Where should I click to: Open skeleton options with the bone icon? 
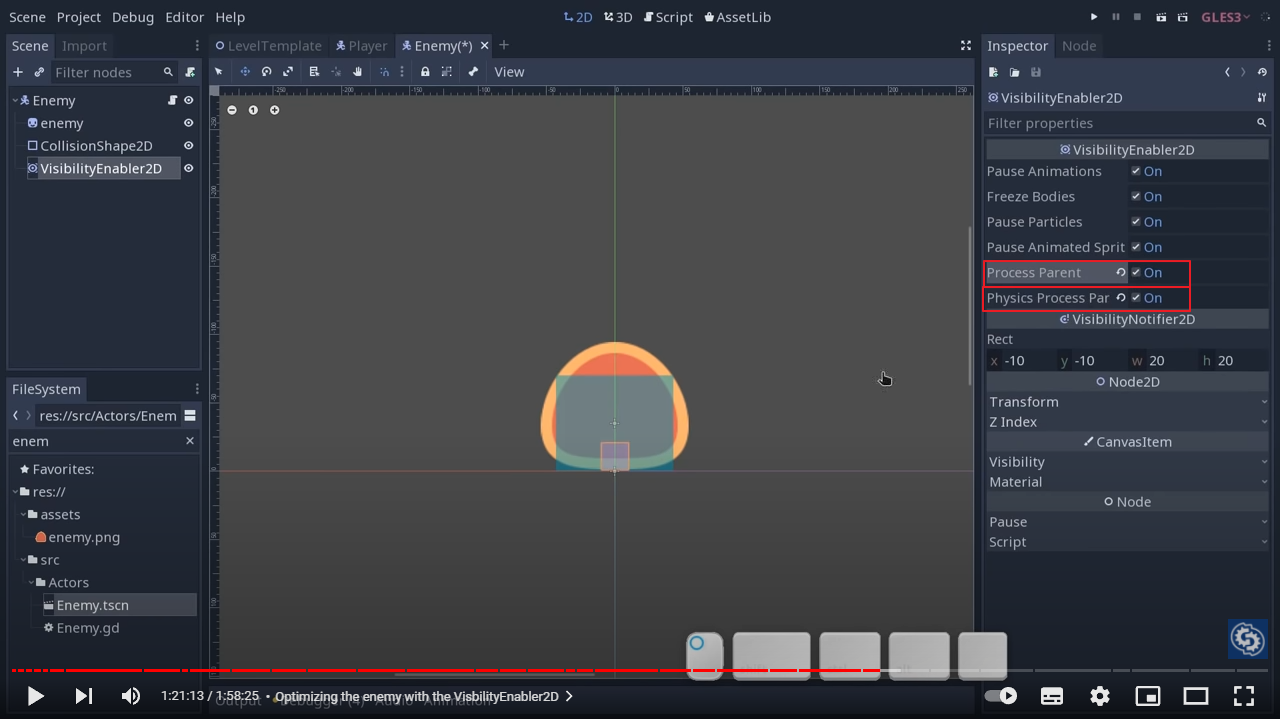pos(473,72)
